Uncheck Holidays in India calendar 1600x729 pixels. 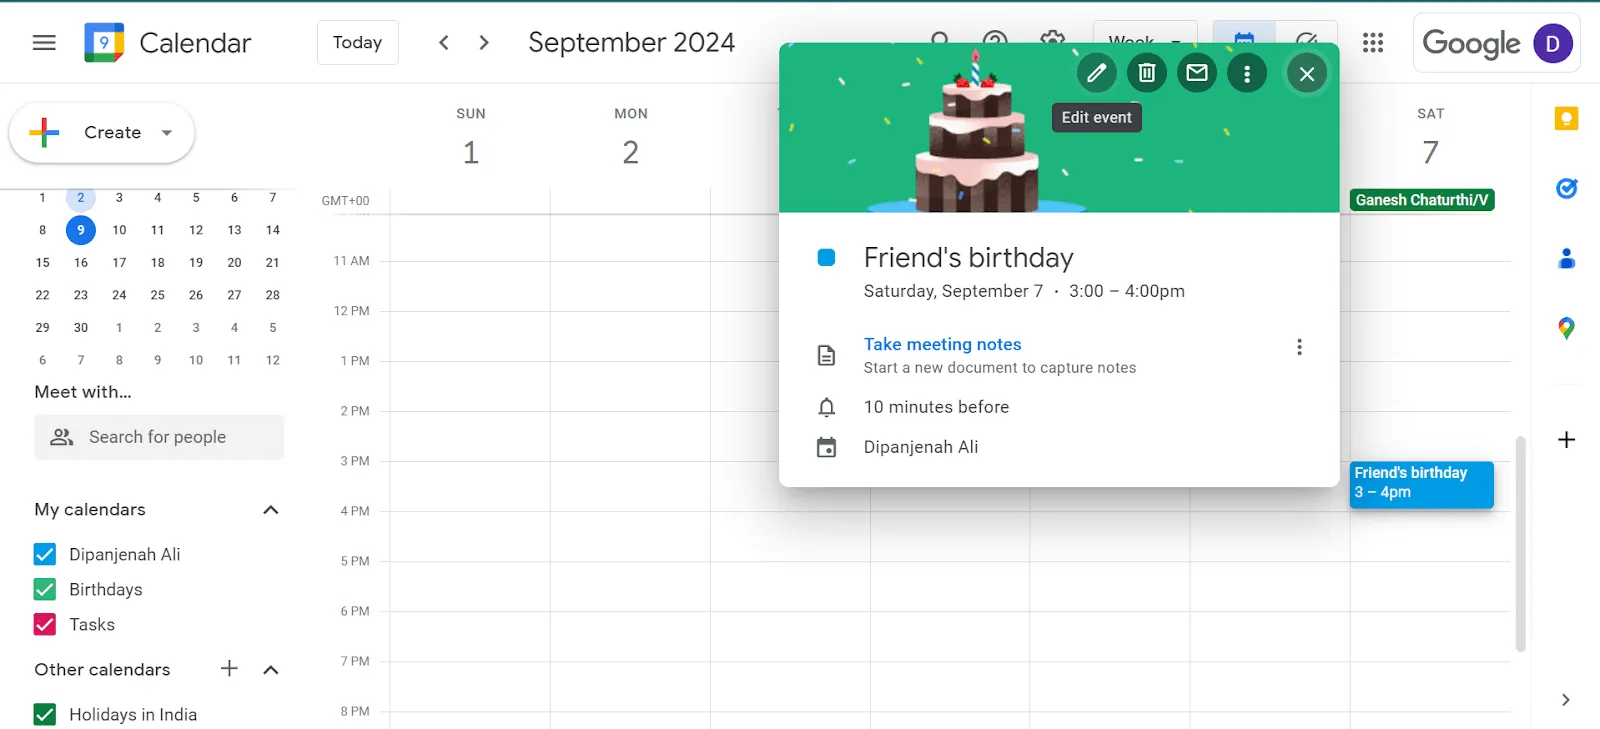(45, 714)
